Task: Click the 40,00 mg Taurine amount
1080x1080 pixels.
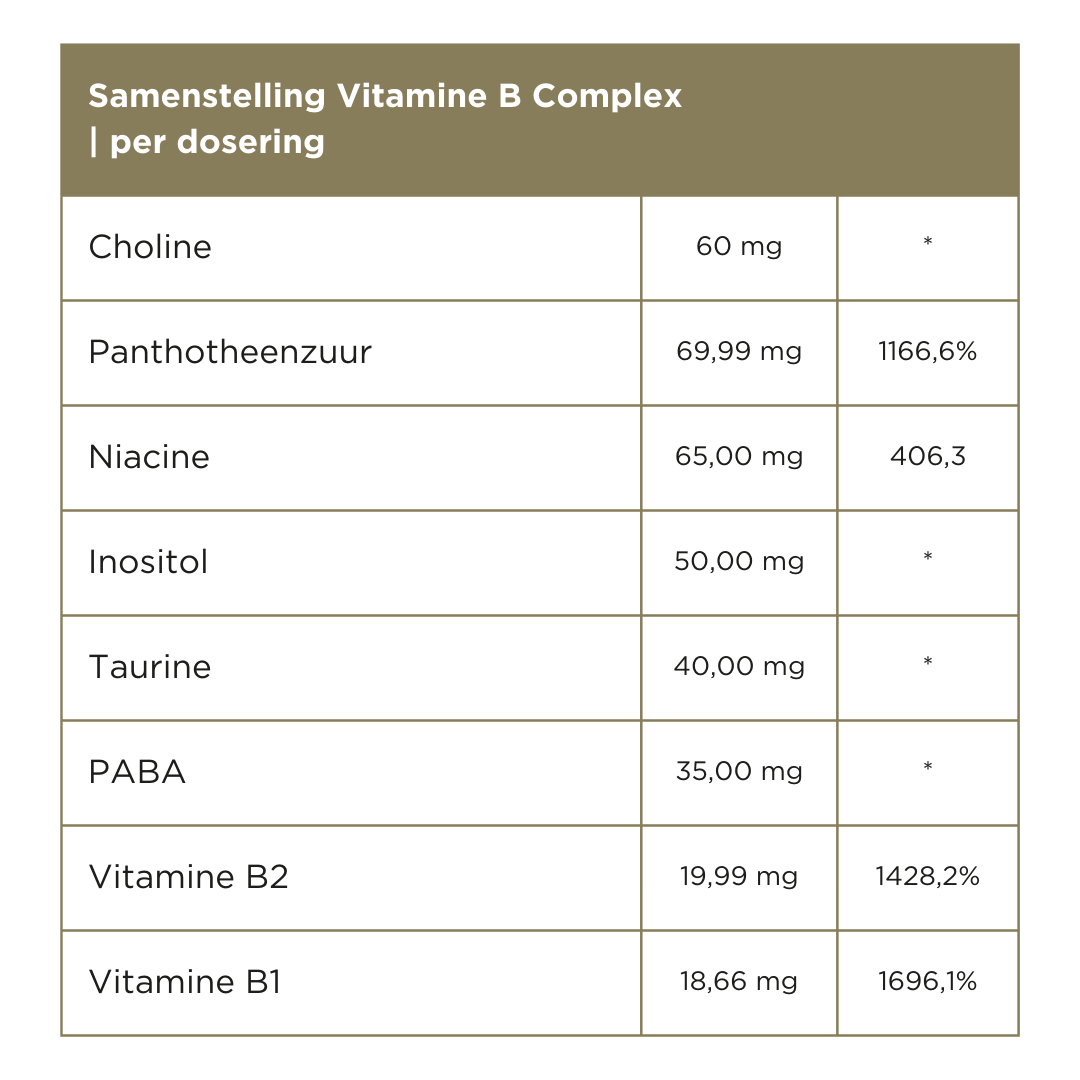Action: coord(739,667)
